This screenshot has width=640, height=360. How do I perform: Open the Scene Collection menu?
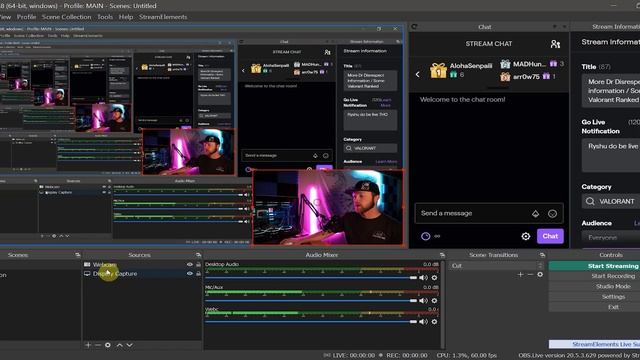(x=67, y=17)
